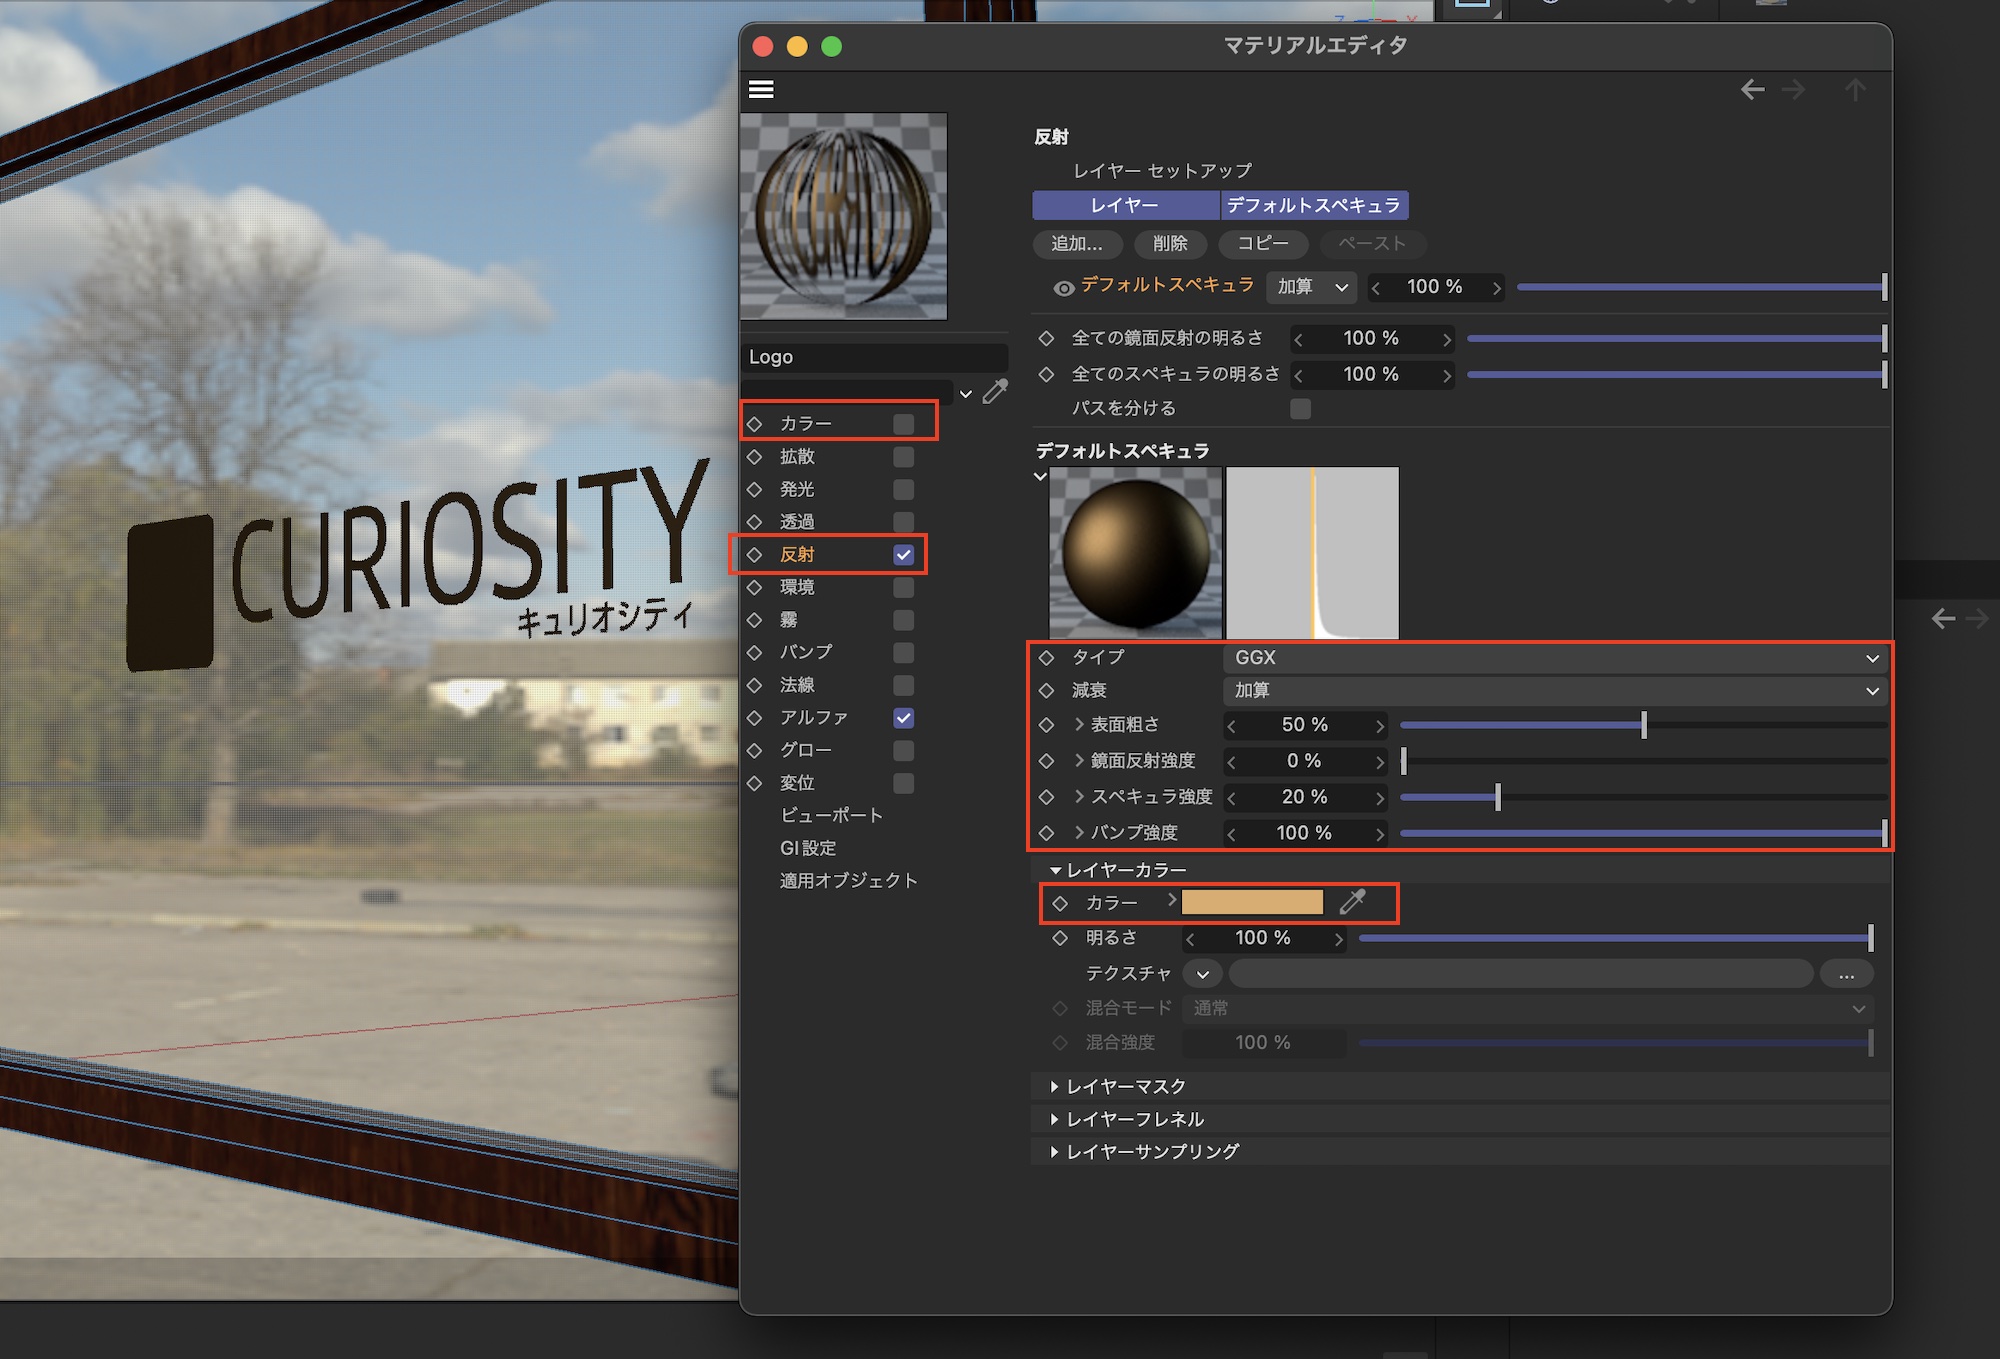This screenshot has height=1359, width=2000.
Task: Select the デフォルトスペキュラ tab
Action: point(1313,205)
